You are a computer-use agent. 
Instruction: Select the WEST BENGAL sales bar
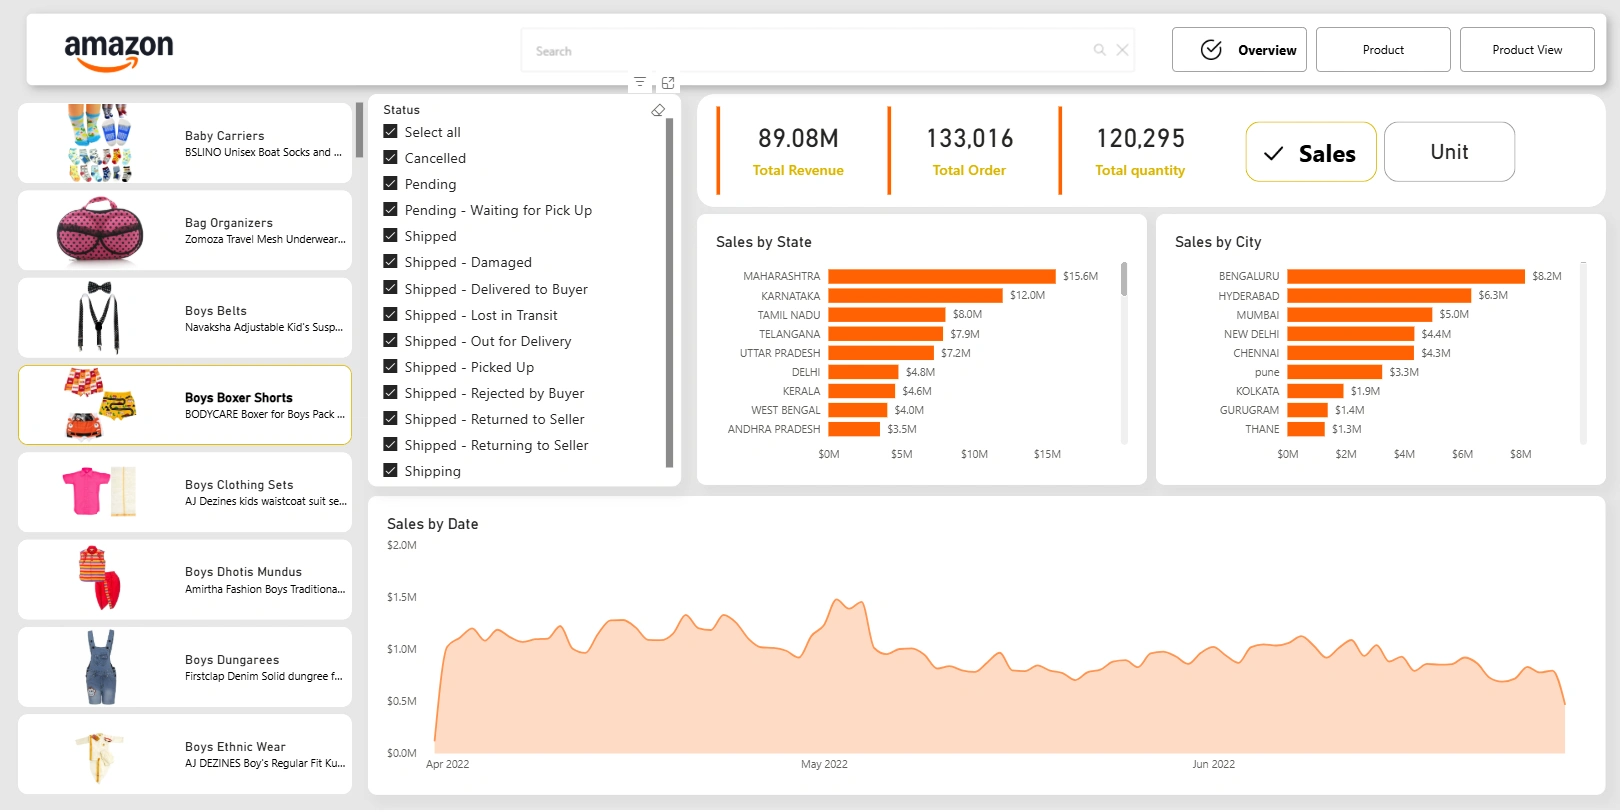857,410
